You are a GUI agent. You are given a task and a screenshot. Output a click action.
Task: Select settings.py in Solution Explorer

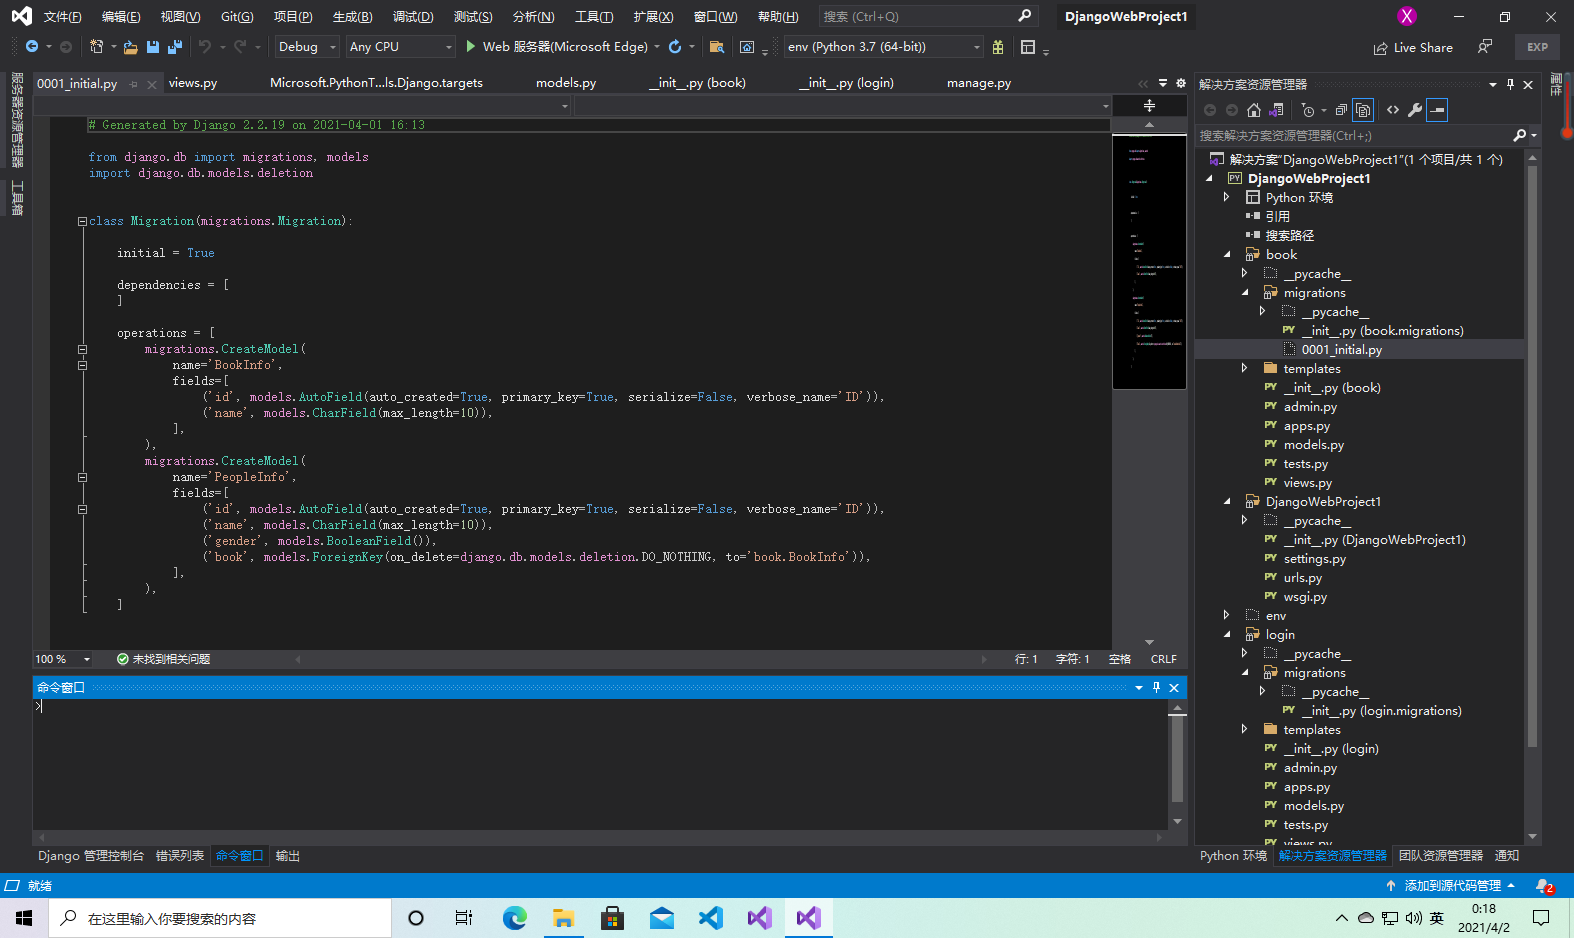[x=1314, y=558]
